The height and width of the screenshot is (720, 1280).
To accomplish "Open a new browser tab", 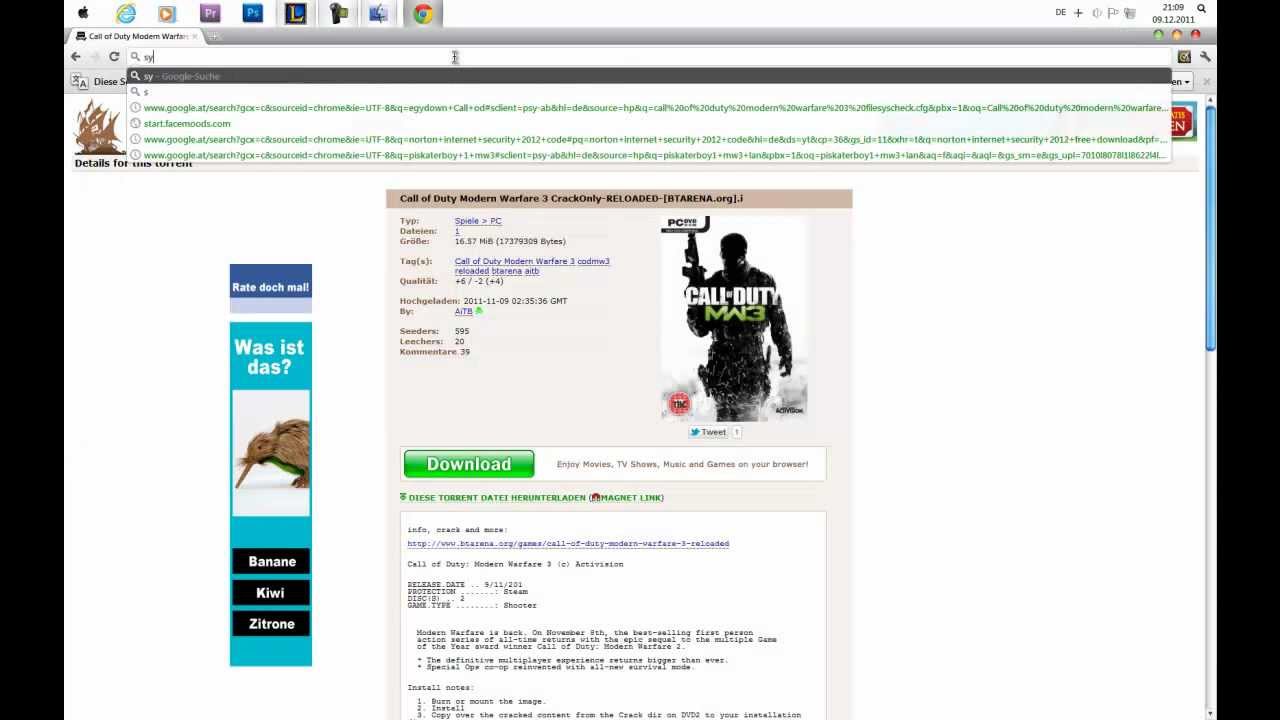I will 214,36.
